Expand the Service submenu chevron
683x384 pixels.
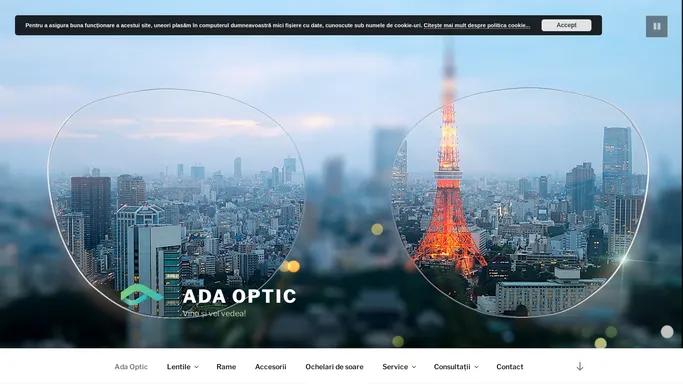pyautogui.click(x=414, y=367)
